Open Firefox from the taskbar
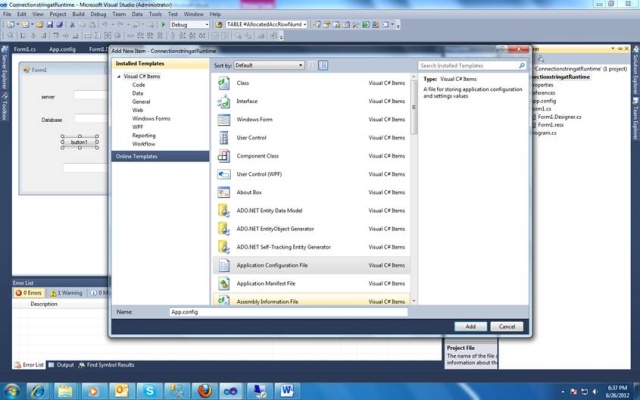This screenshot has height=400, width=640. (205, 391)
